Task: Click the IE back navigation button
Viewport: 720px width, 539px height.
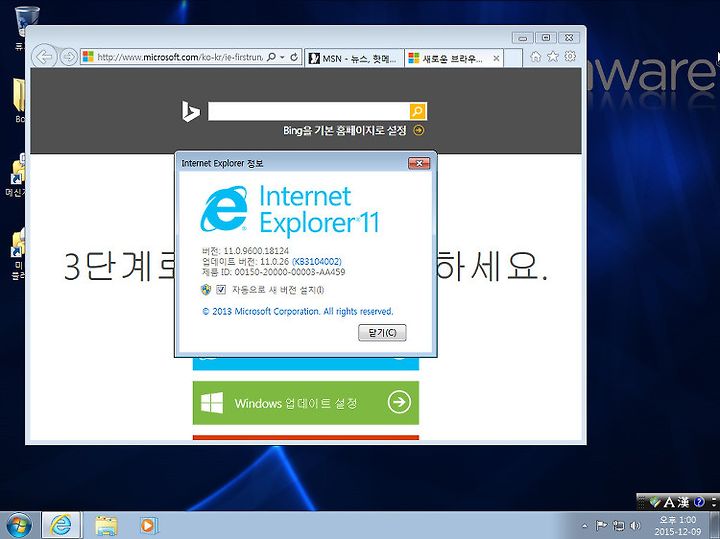Action: 44,57
